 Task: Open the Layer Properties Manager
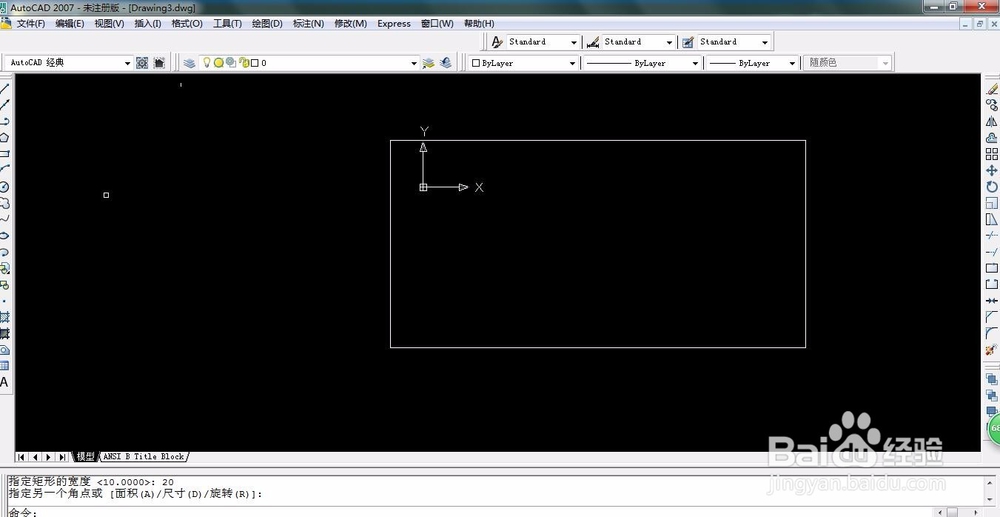[x=189, y=63]
